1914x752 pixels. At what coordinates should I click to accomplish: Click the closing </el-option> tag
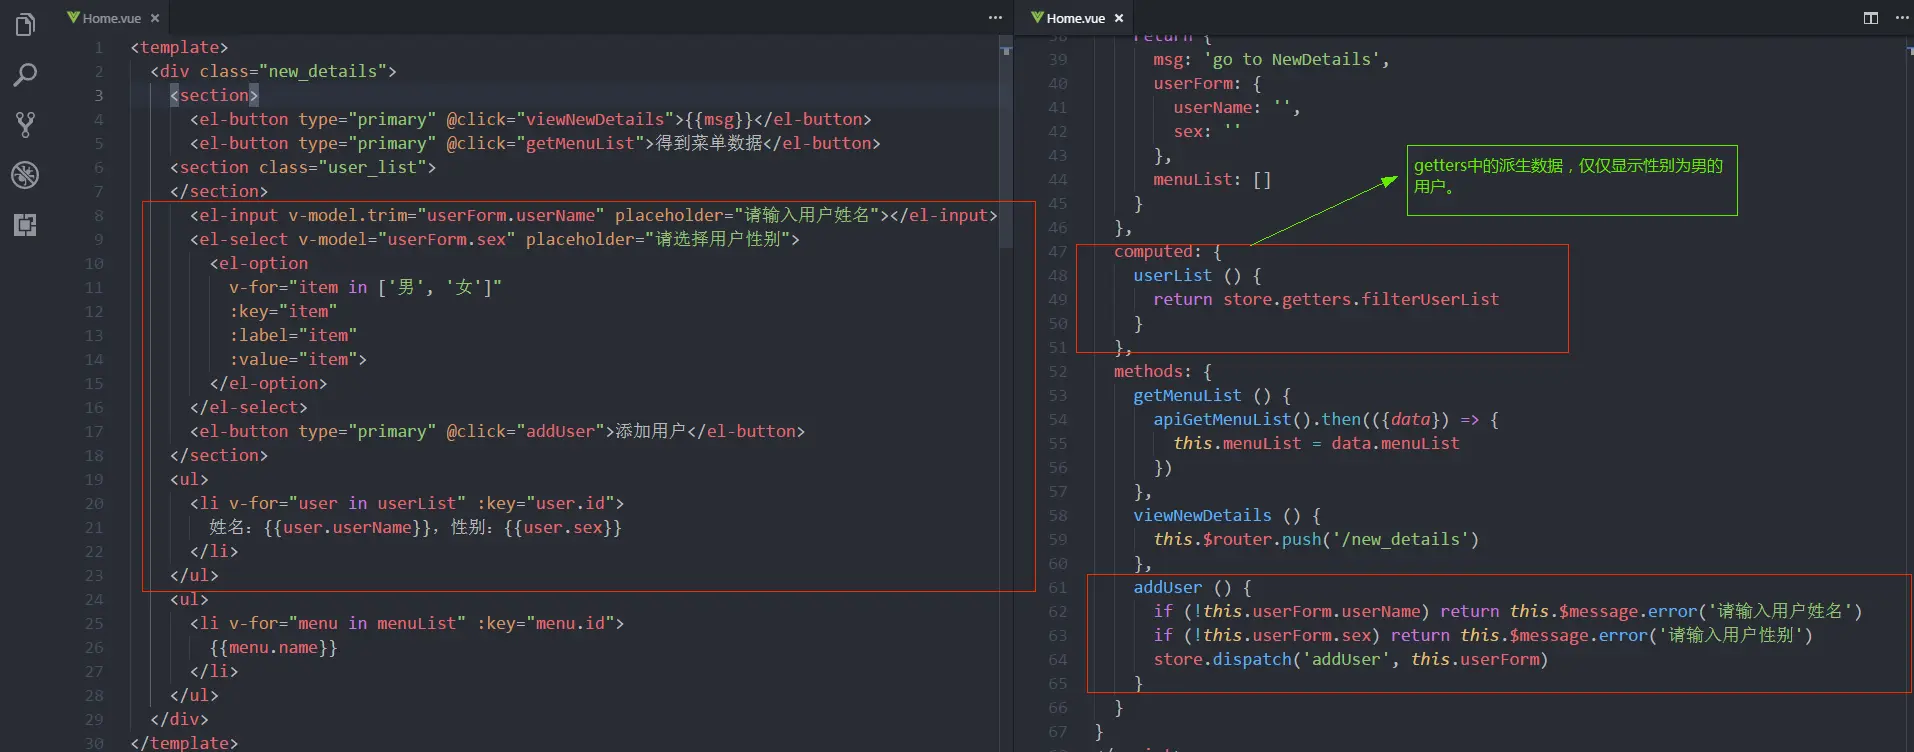(268, 383)
